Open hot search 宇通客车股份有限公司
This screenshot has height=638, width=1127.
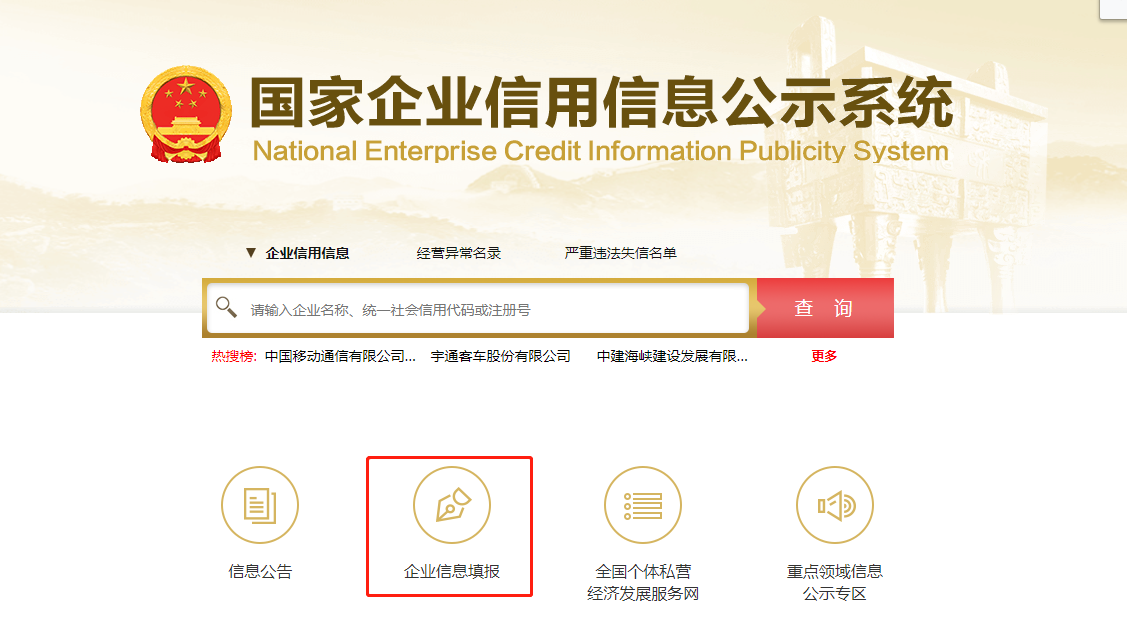point(500,356)
